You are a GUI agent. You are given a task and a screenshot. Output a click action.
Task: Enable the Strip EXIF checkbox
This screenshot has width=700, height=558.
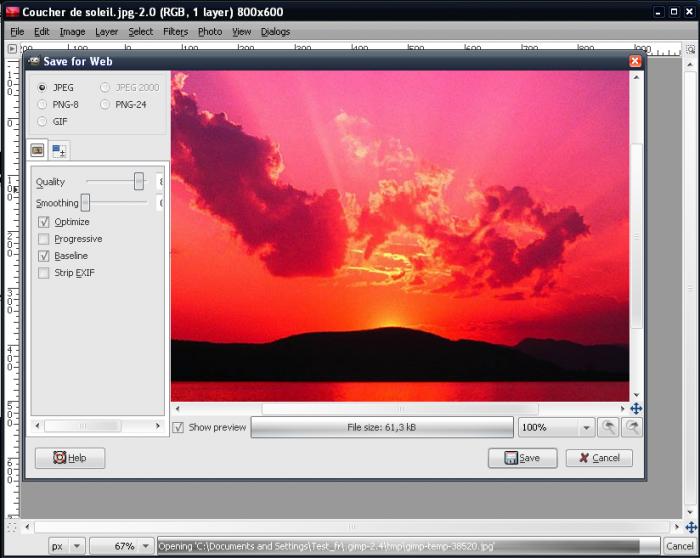(43, 273)
